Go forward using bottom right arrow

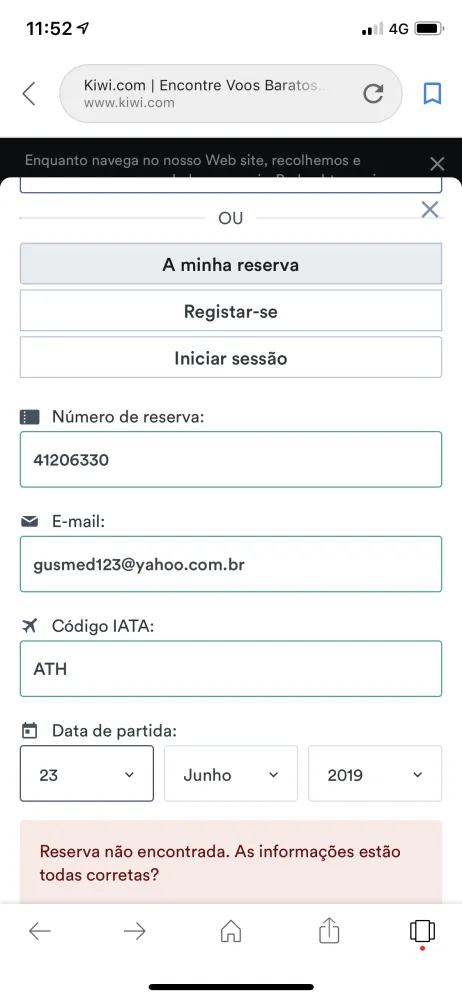click(135, 931)
